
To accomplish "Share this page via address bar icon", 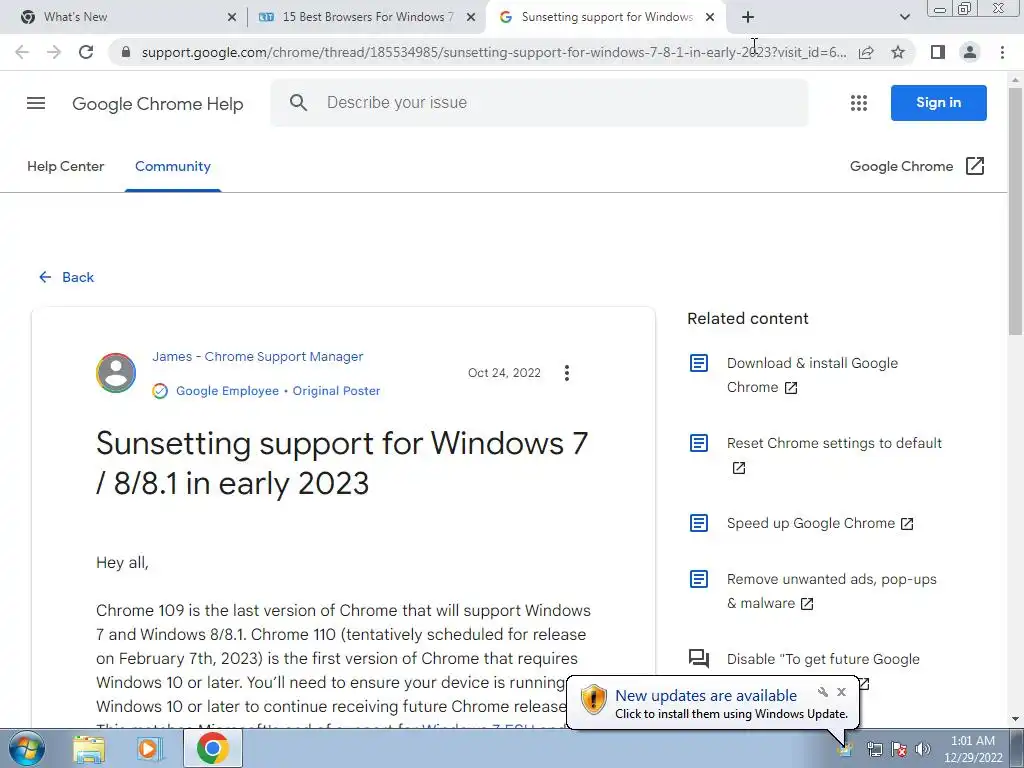I will [866, 52].
